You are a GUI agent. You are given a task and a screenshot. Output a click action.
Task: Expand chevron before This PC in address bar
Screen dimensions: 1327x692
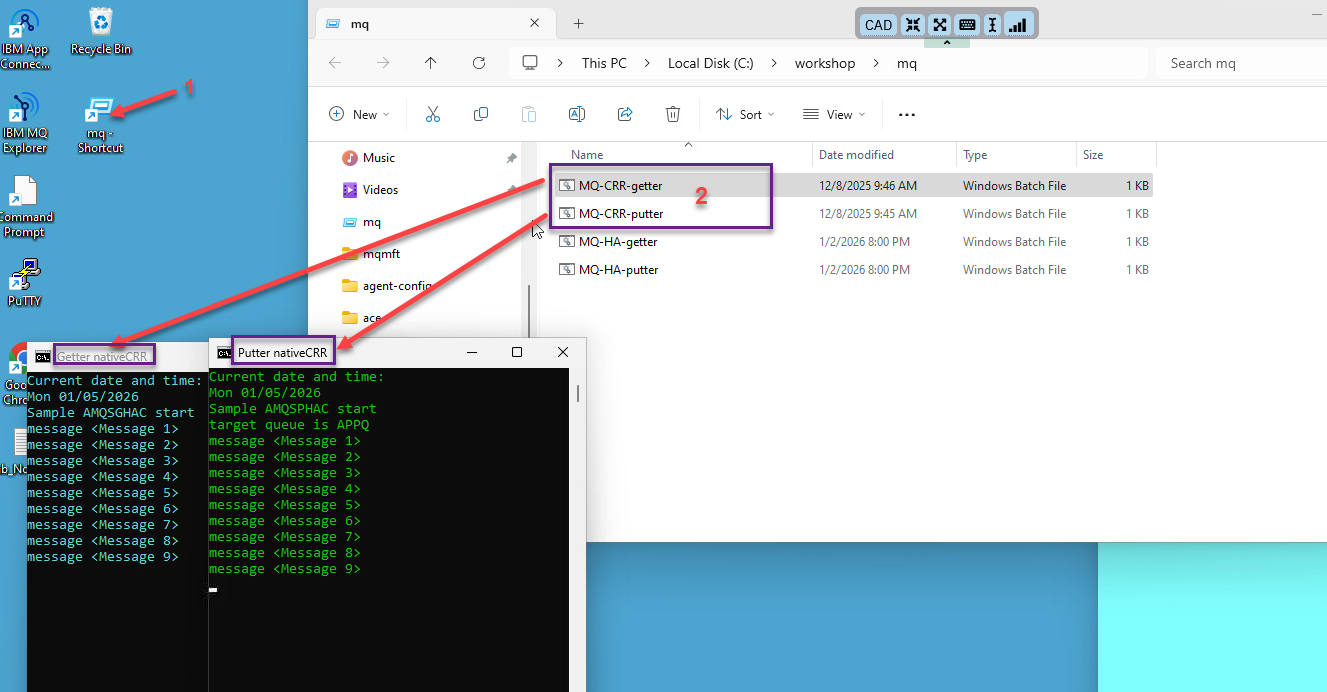pyautogui.click(x=561, y=63)
